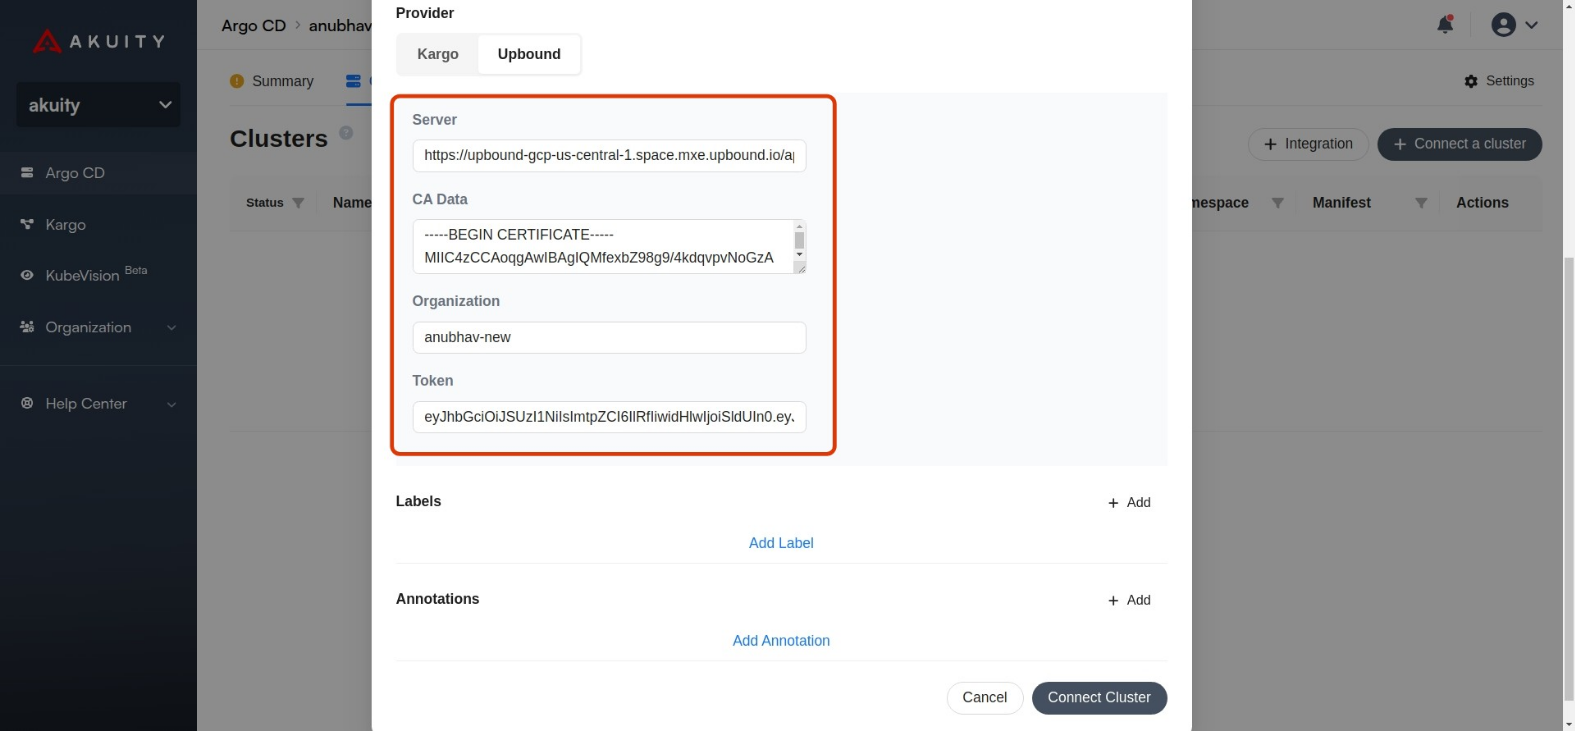Click the Help Center lifebuoy icon
The image size is (1576, 731).
[x=27, y=403]
